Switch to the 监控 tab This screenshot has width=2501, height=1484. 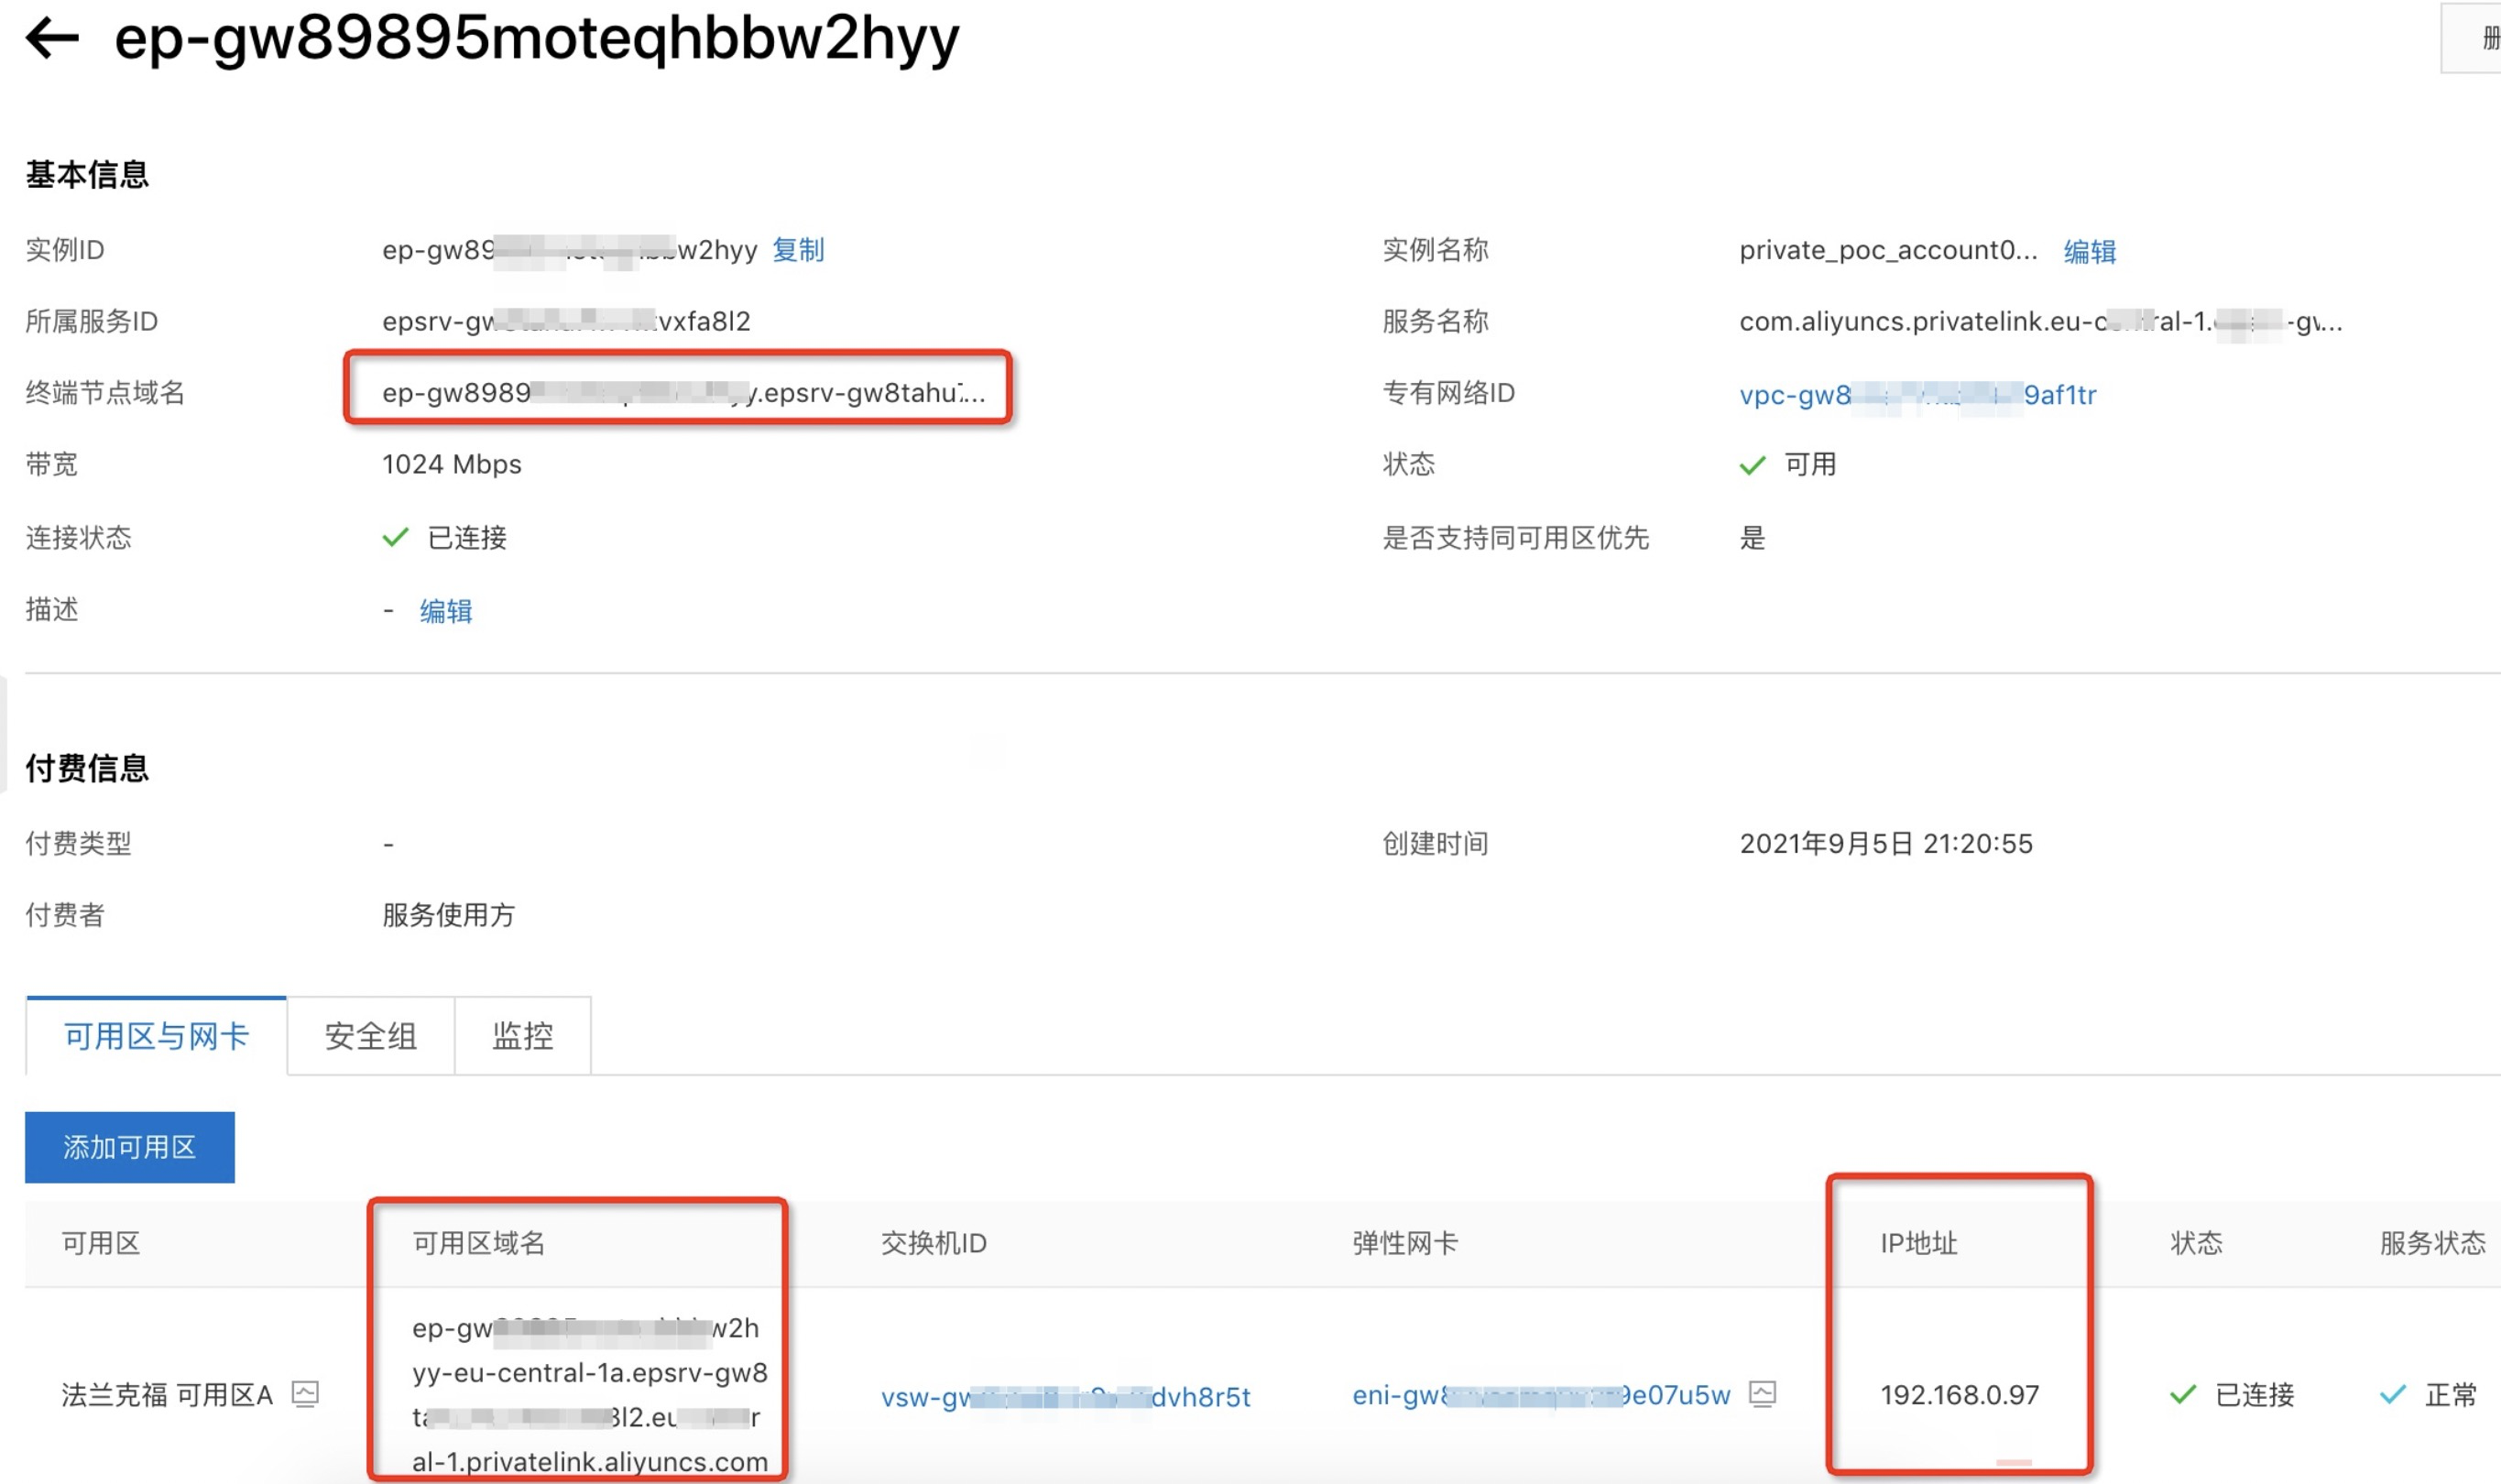(523, 1036)
